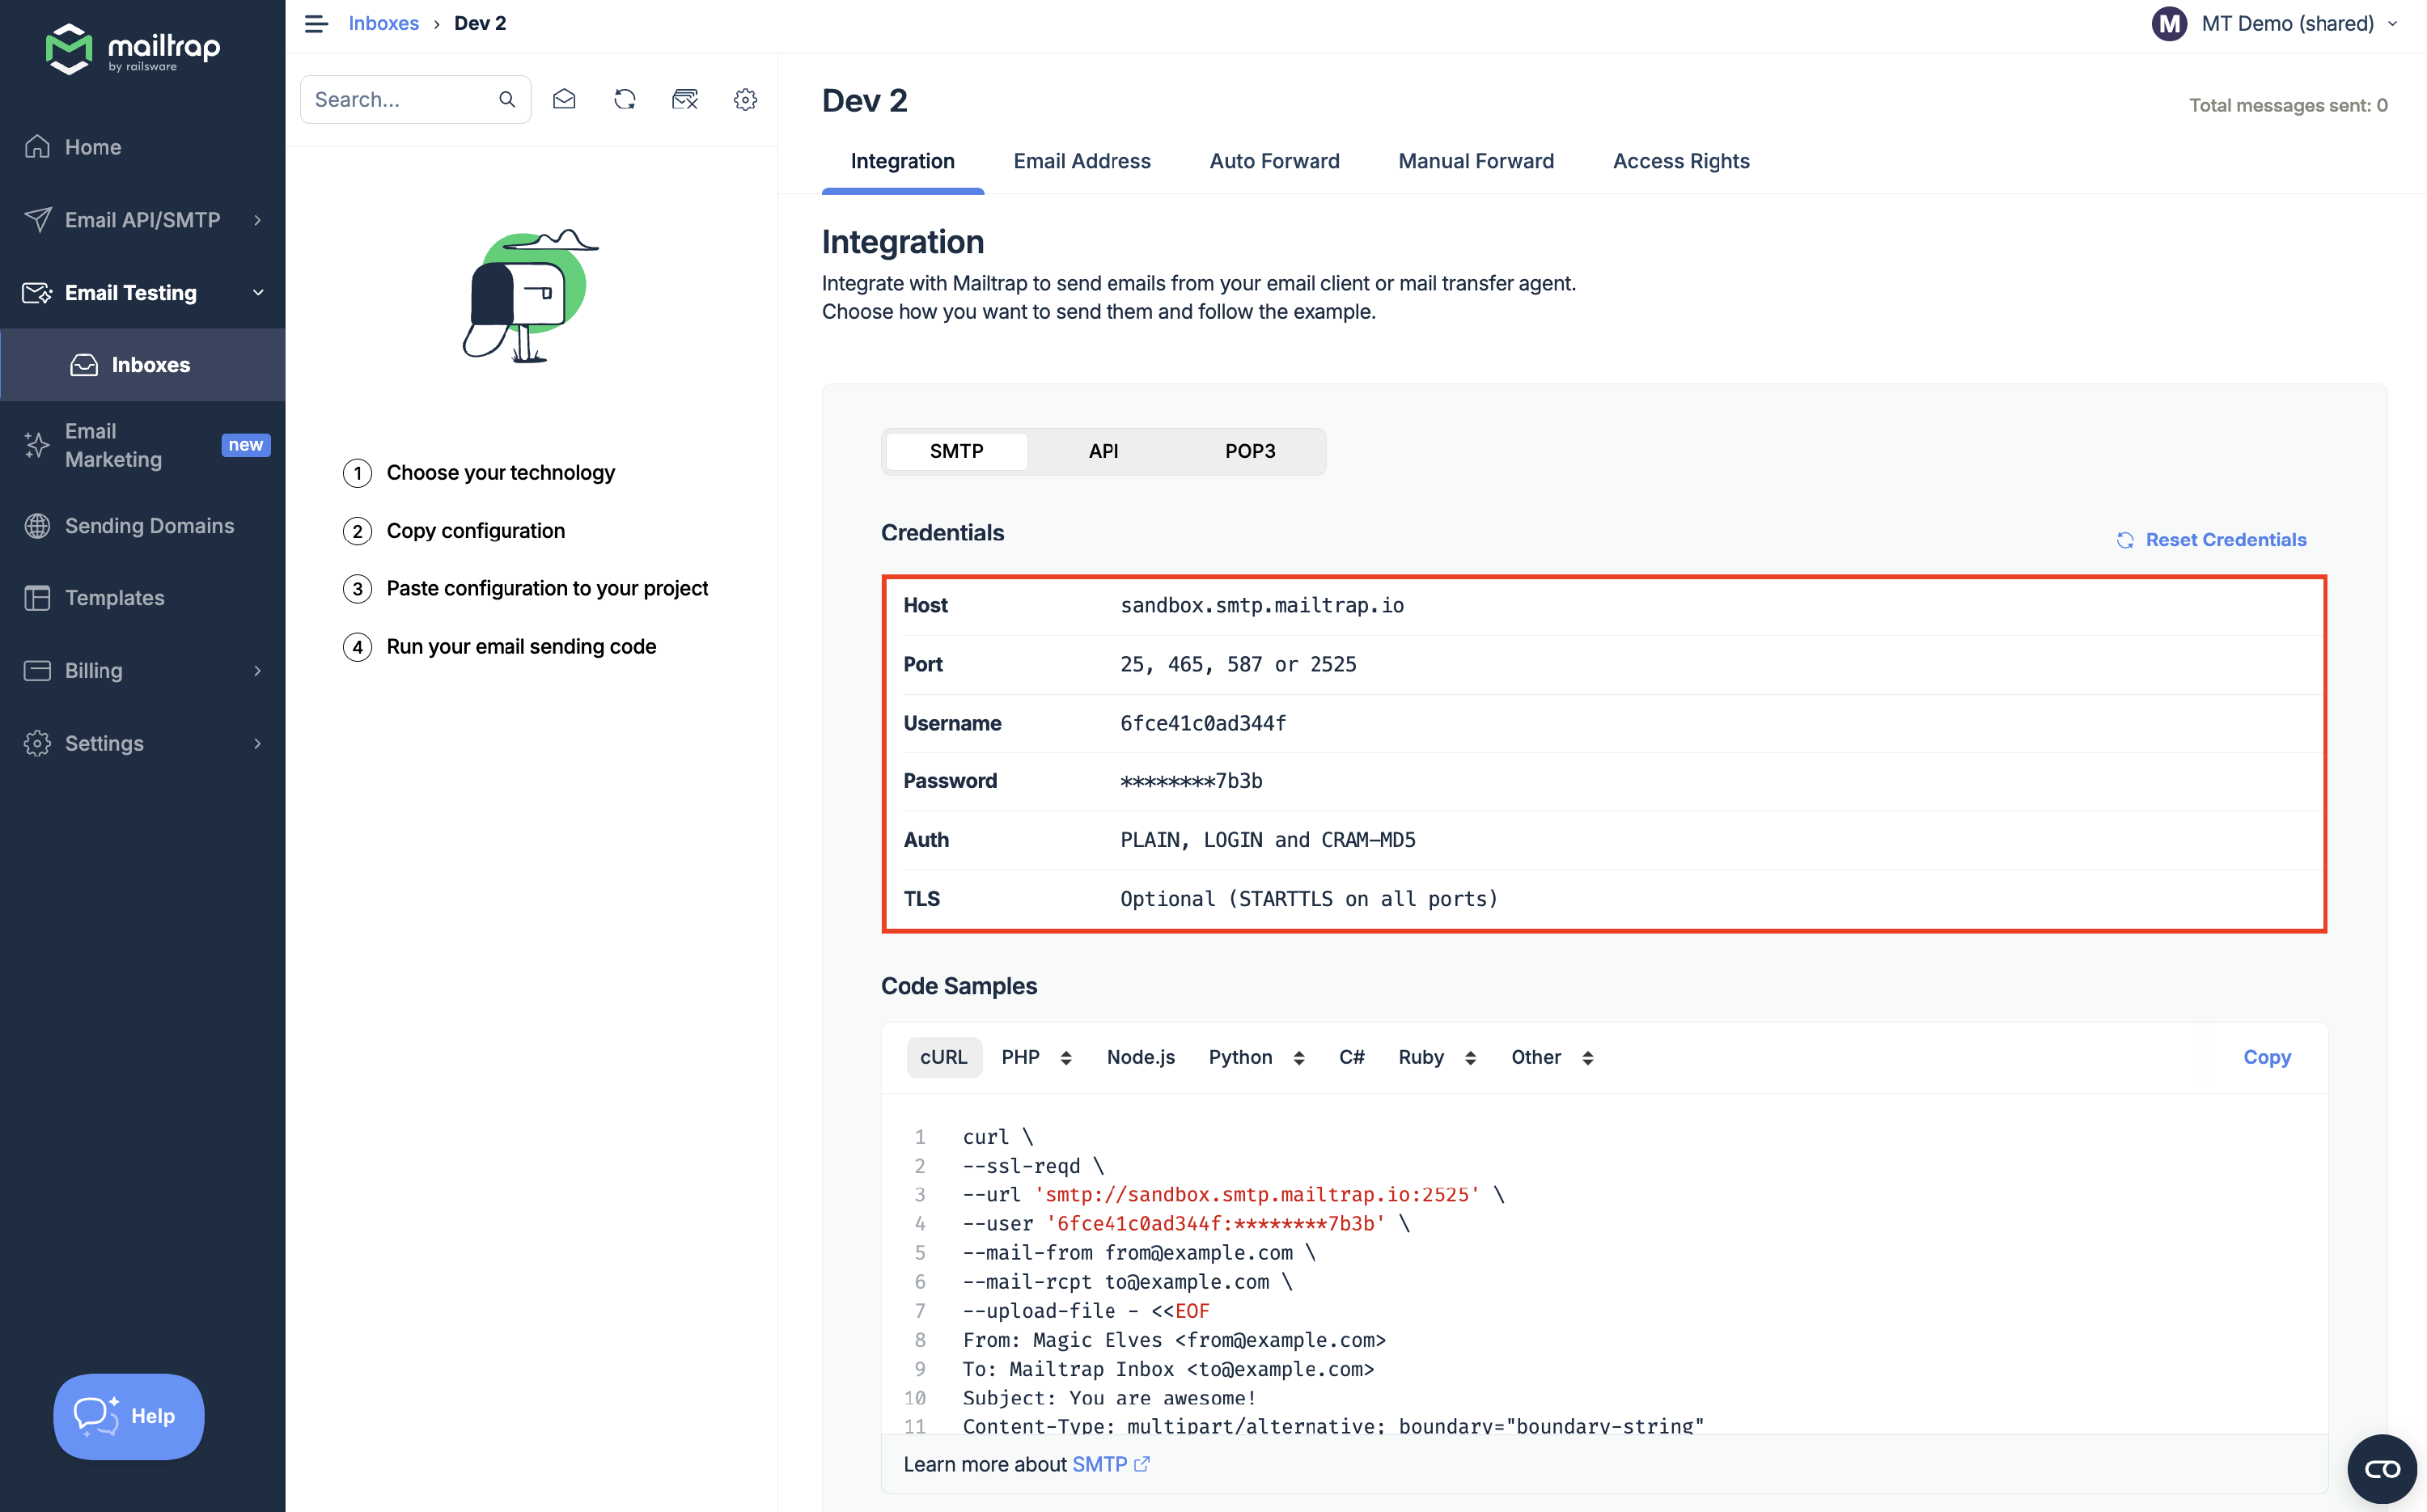Click the search magnifier icon

point(507,99)
